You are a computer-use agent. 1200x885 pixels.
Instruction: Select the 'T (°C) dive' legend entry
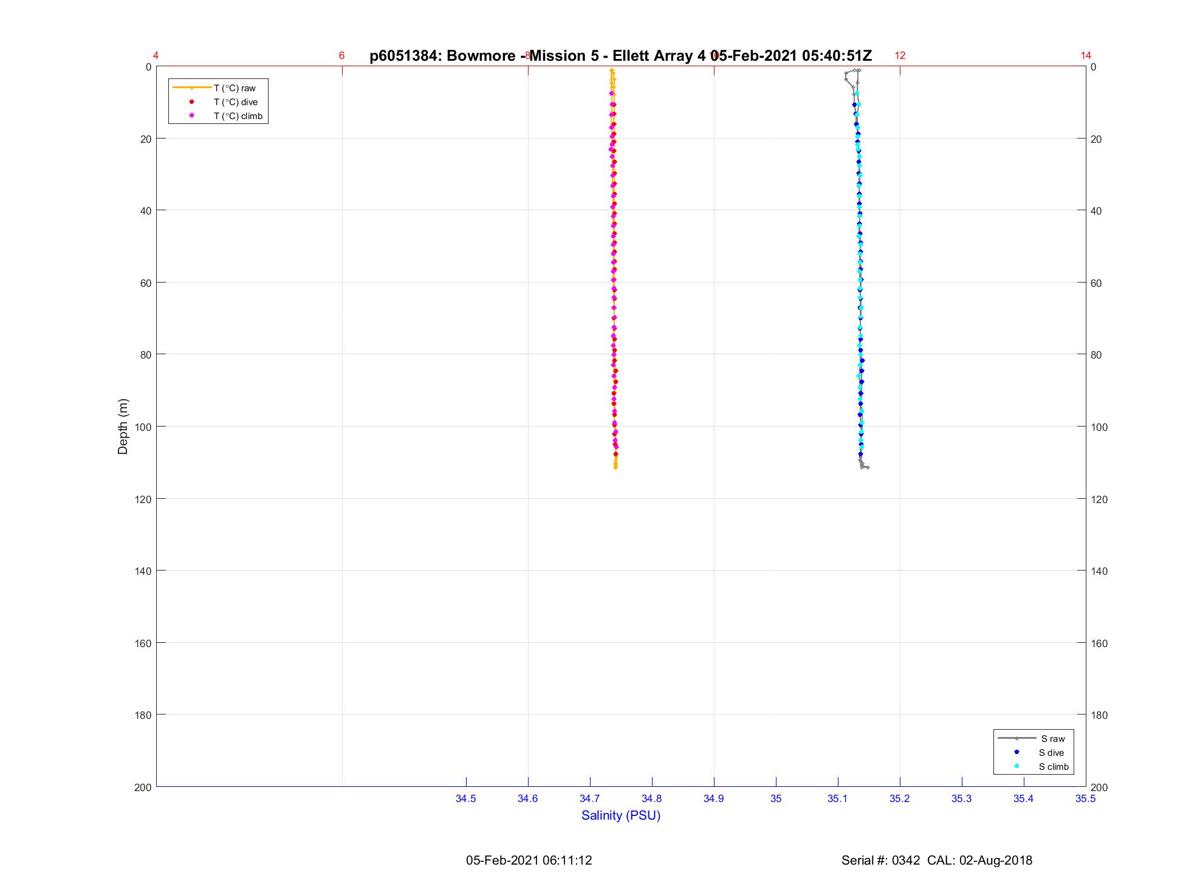click(x=235, y=102)
